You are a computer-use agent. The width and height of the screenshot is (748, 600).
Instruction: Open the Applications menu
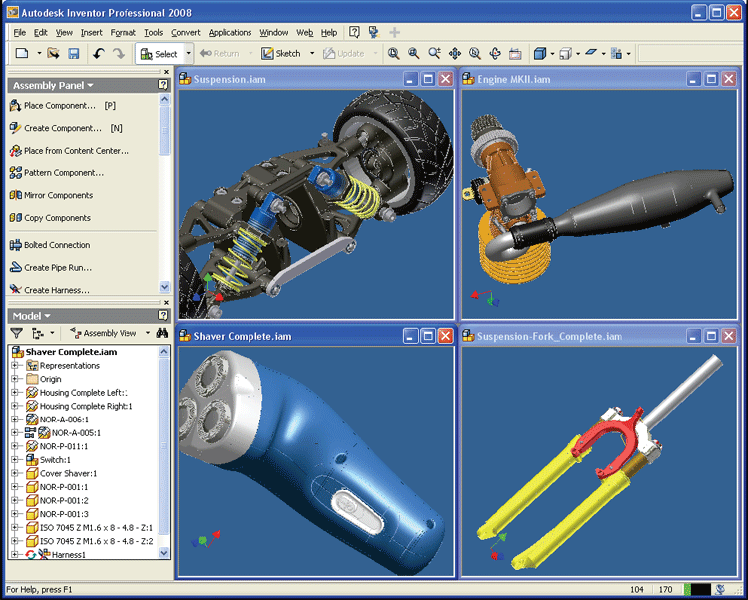pos(230,32)
